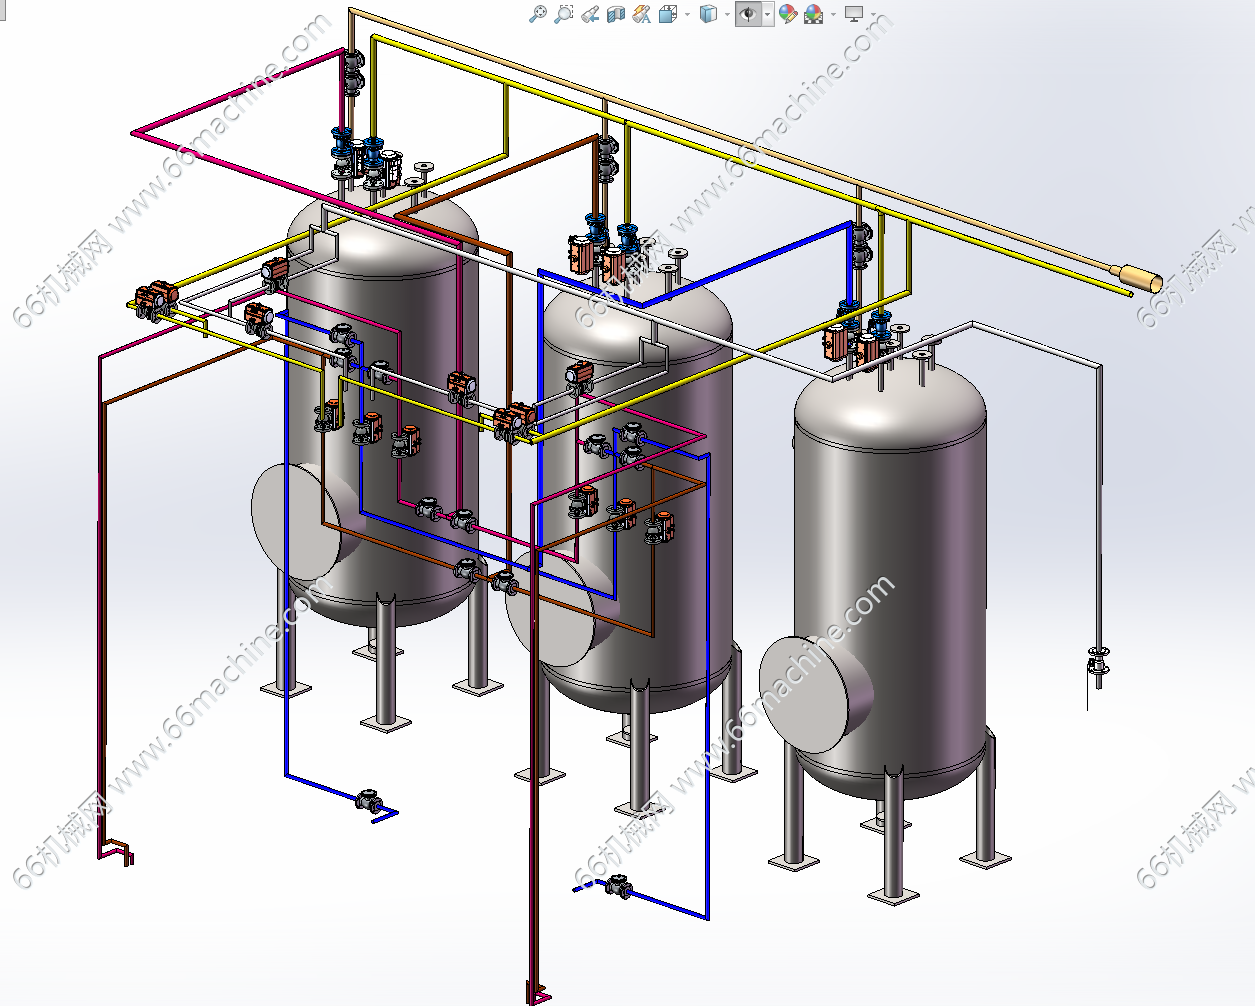Return to the Previous View

click(x=590, y=14)
